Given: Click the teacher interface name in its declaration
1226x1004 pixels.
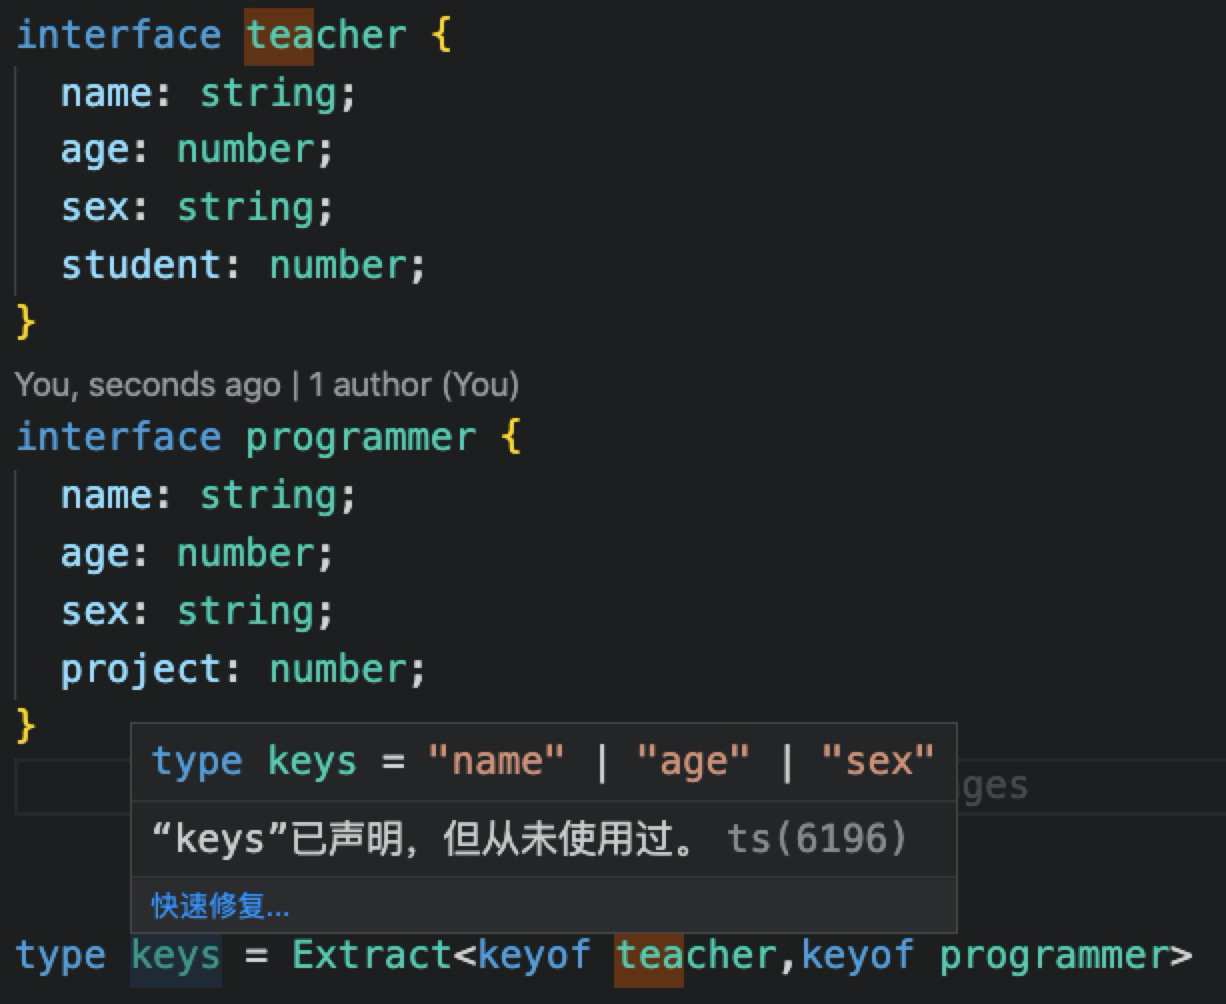Looking at the screenshot, I should pos(326,35).
